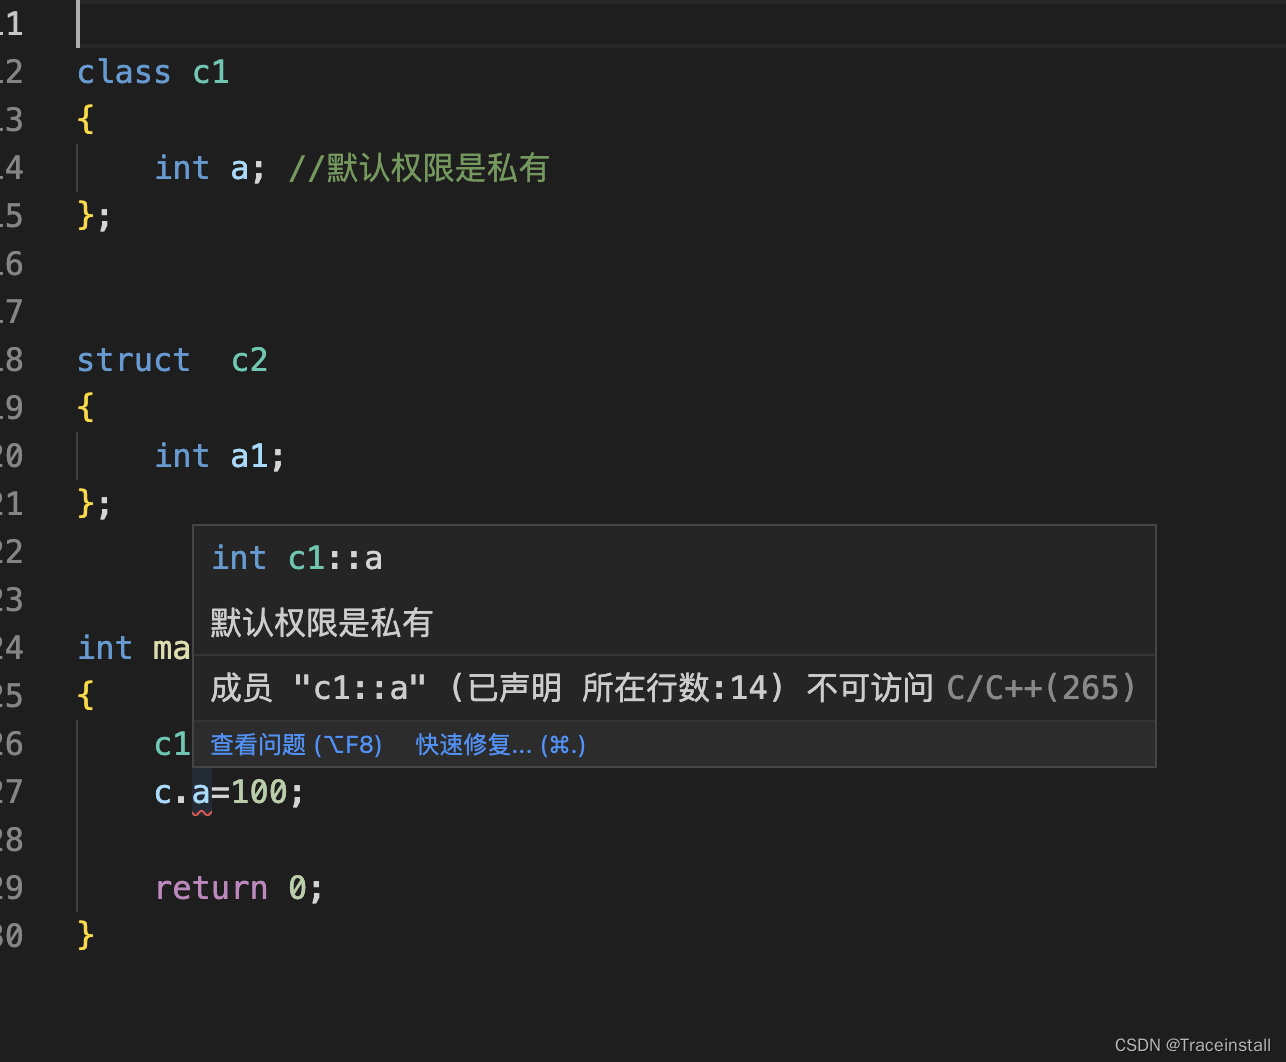Viewport: 1286px width, 1062px height.
Task: Click the 'int c1::a' signature in hover popup
Action: coord(297,558)
